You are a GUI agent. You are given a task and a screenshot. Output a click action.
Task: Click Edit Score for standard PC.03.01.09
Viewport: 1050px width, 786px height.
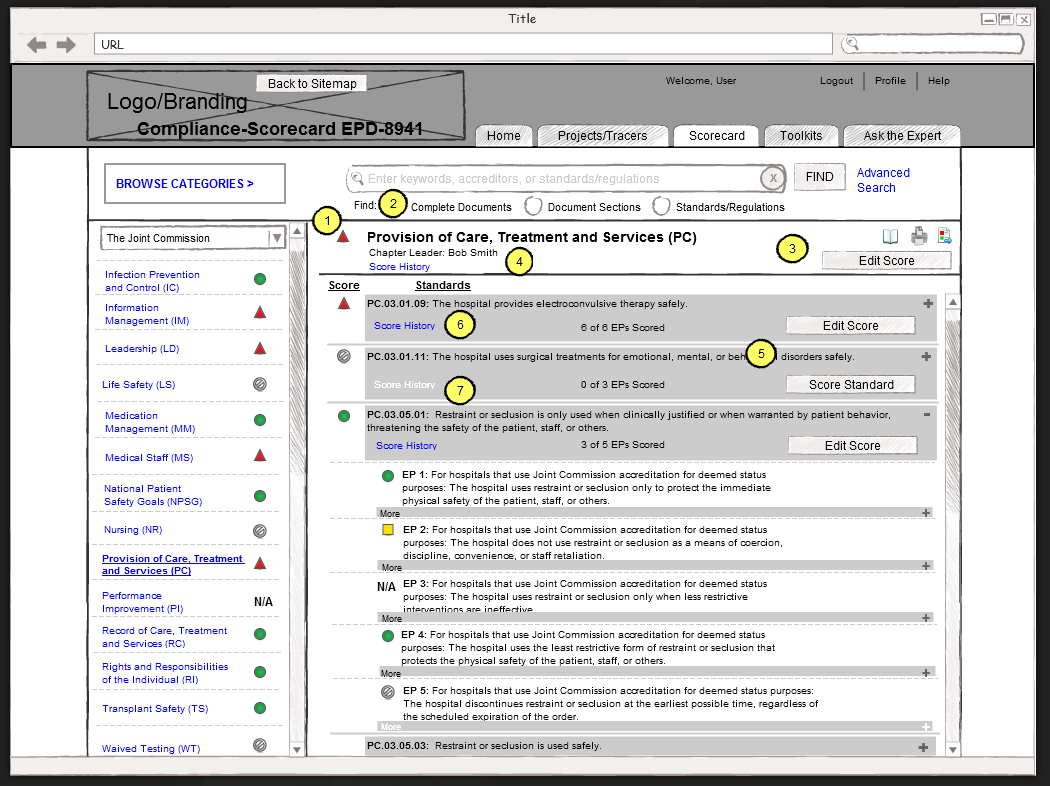point(850,325)
